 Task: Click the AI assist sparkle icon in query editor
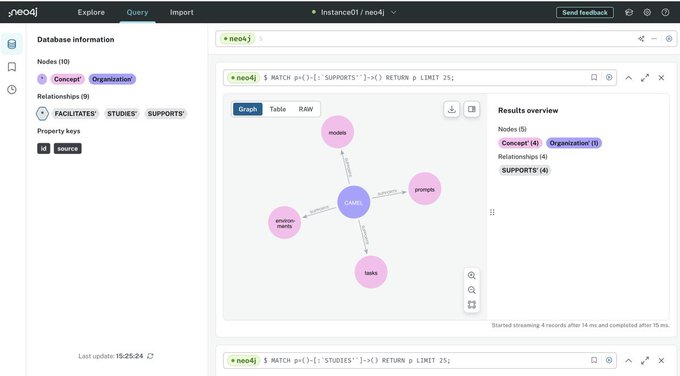641,39
